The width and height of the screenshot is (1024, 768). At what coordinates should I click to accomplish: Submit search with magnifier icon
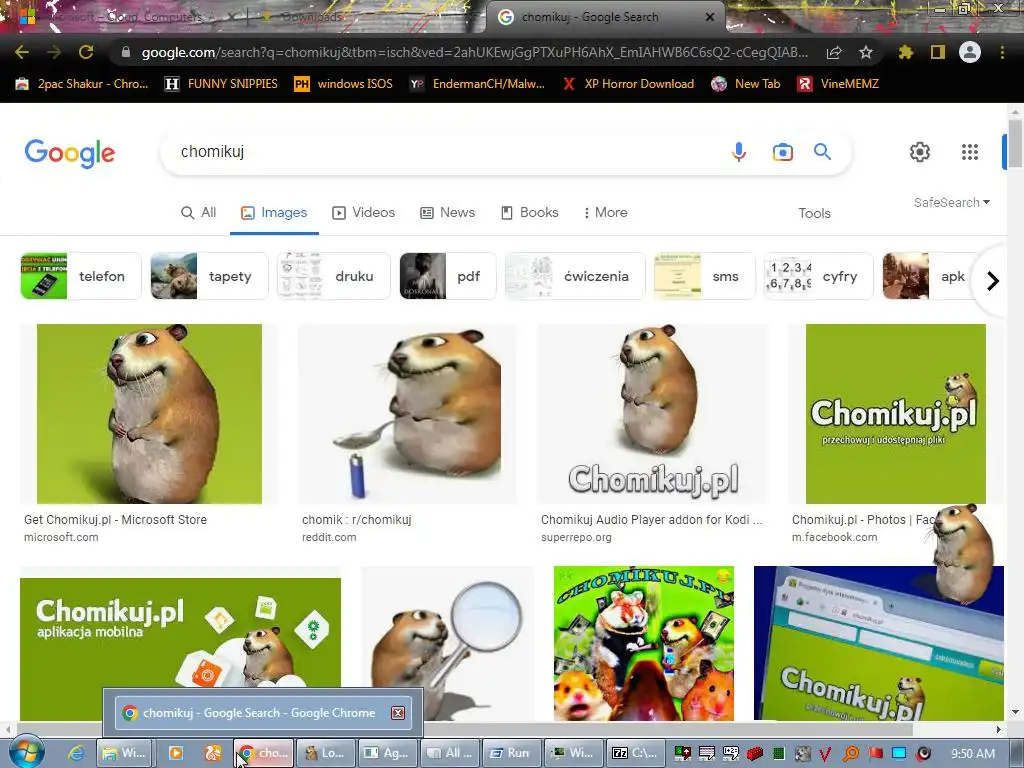point(822,152)
